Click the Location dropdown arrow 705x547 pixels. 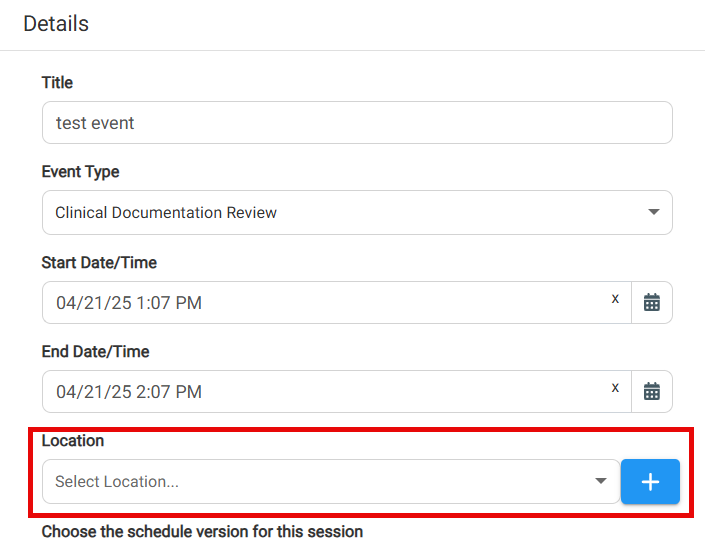[x=601, y=481]
